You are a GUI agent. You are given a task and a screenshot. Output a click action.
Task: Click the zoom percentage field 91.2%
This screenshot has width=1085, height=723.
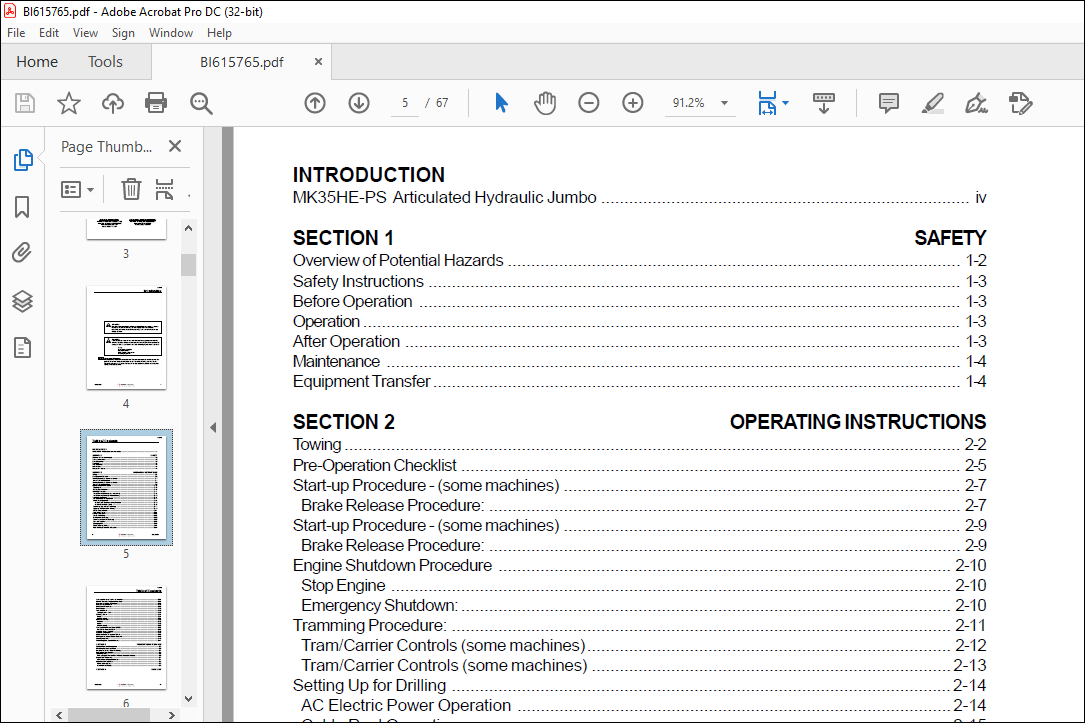[689, 103]
